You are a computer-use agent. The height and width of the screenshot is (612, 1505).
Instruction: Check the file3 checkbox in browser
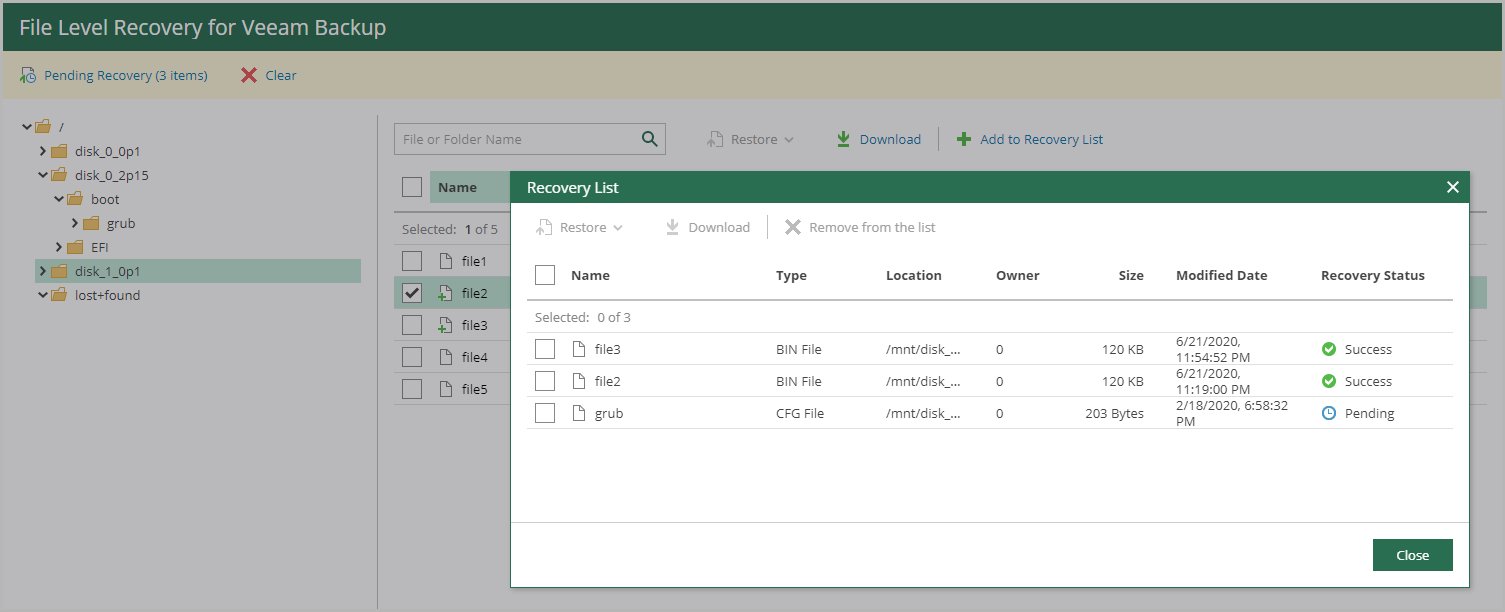(x=412, y=325)
